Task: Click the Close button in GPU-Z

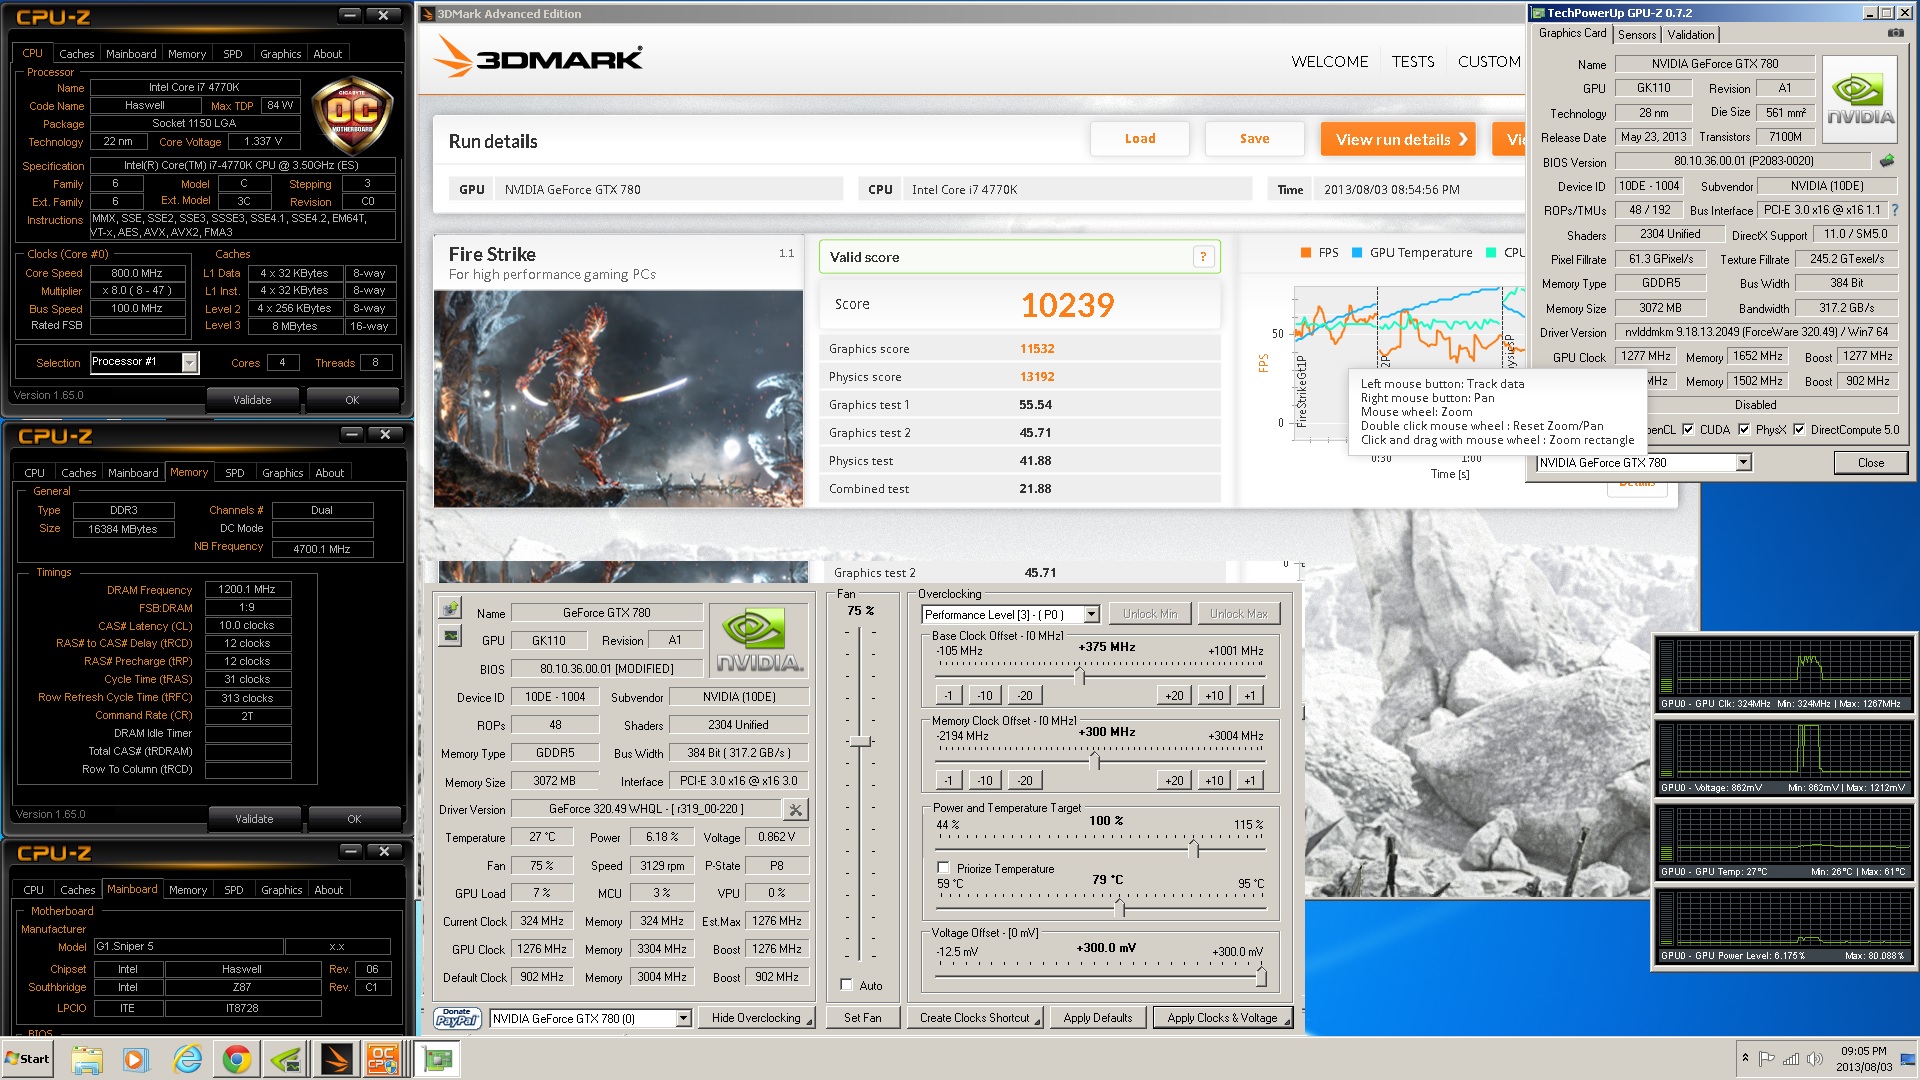Action: [x=1870, y=462]
